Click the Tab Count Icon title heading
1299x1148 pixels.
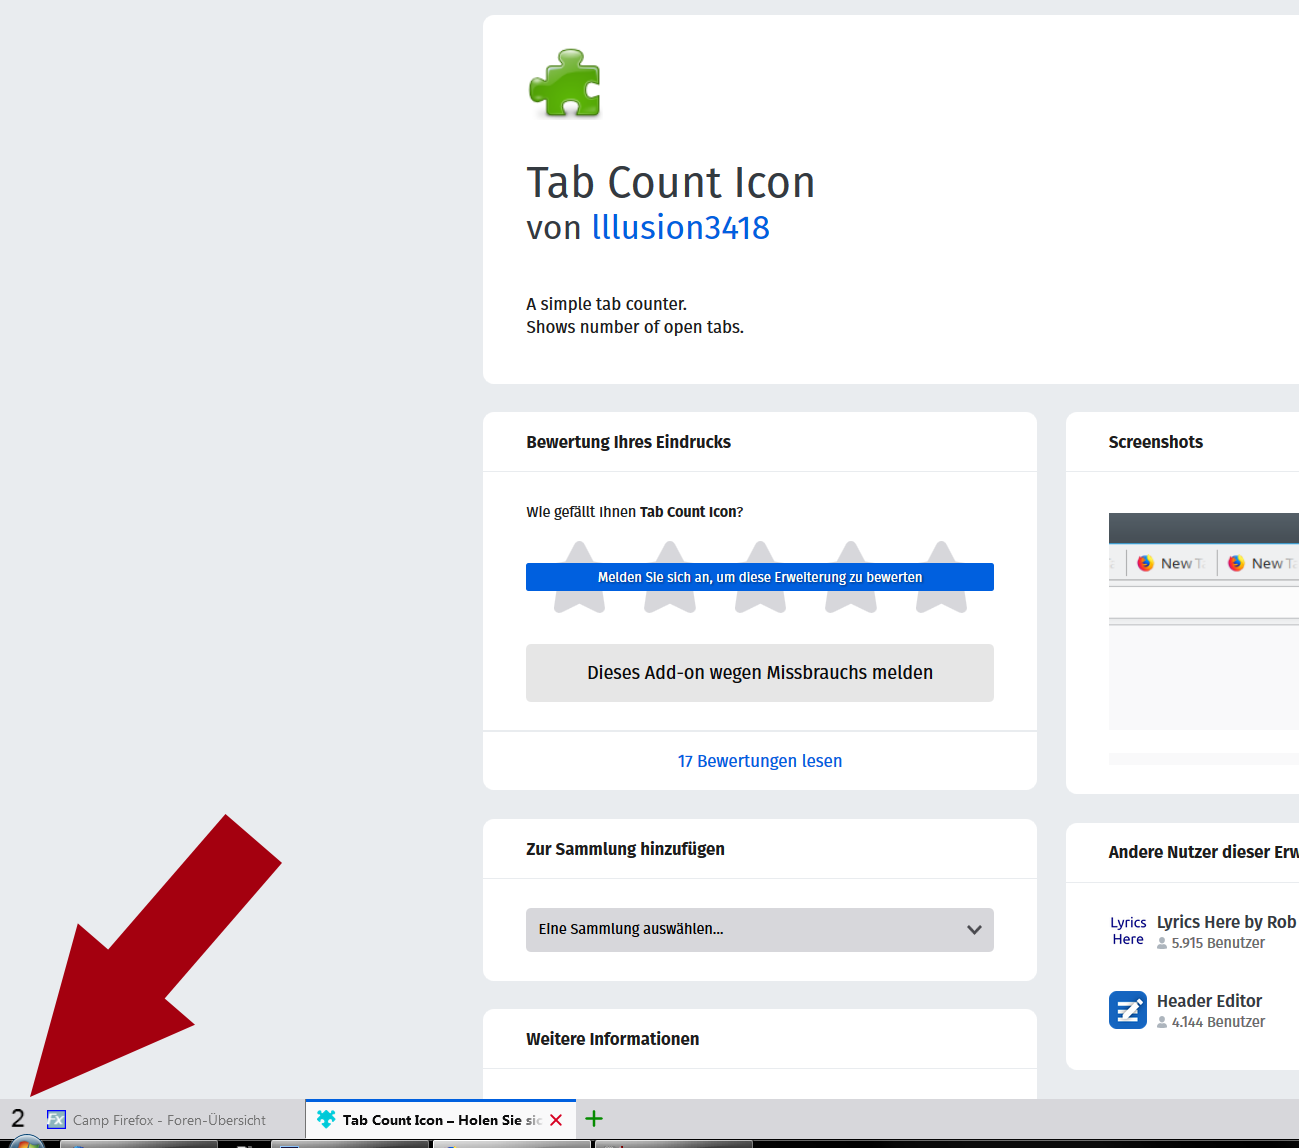click(x=671, y=183)
